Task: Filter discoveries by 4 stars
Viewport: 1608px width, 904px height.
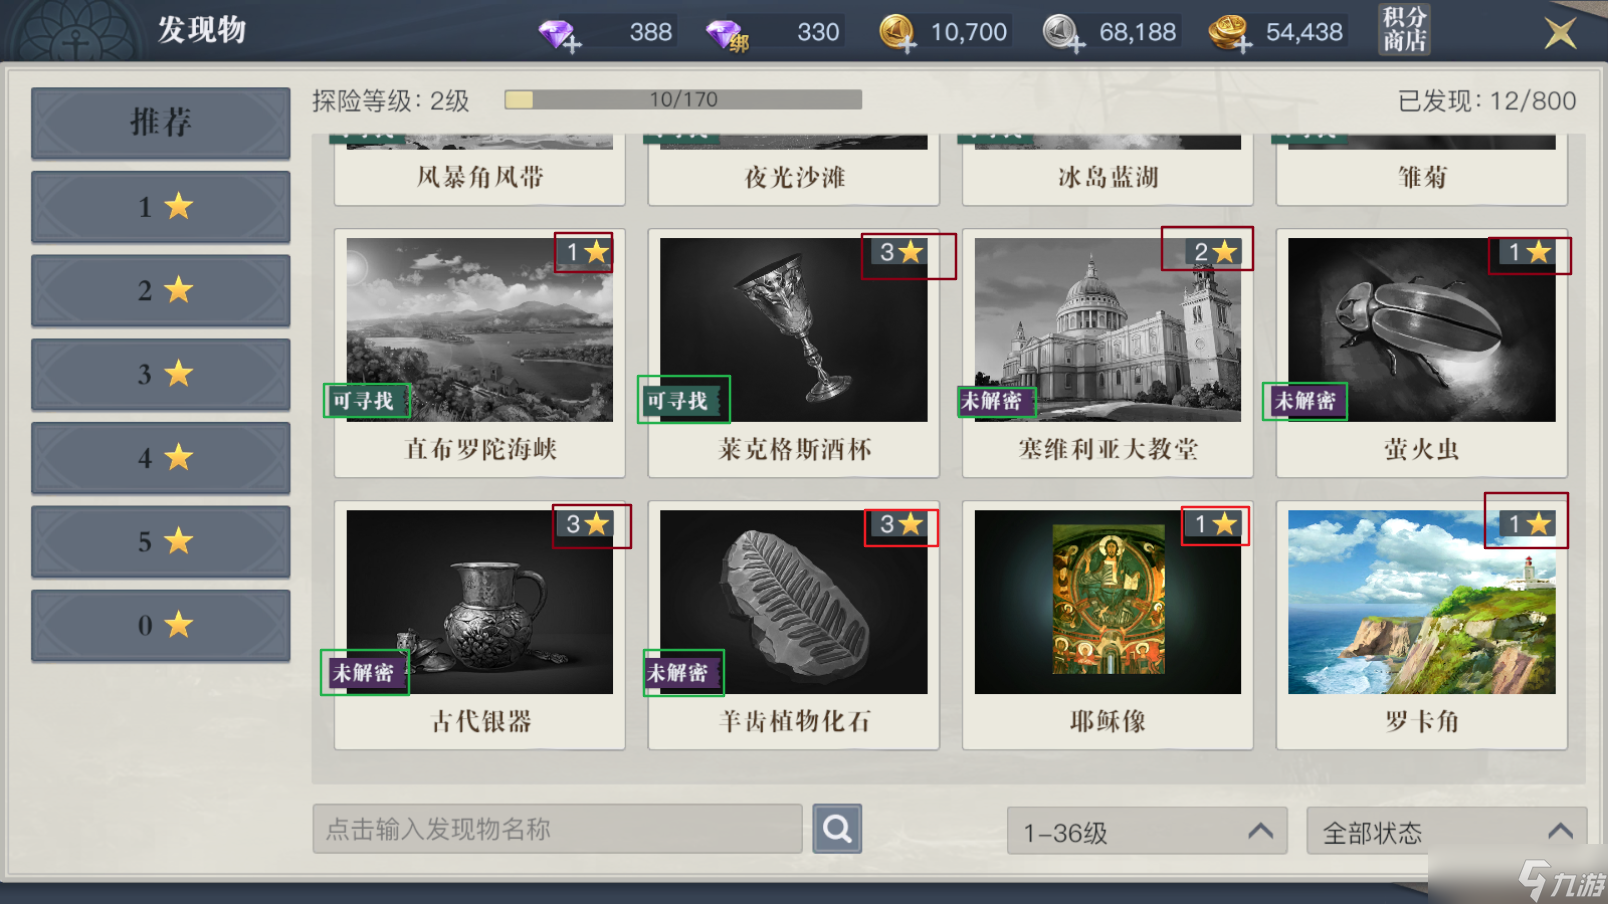Action: (161, 458)
